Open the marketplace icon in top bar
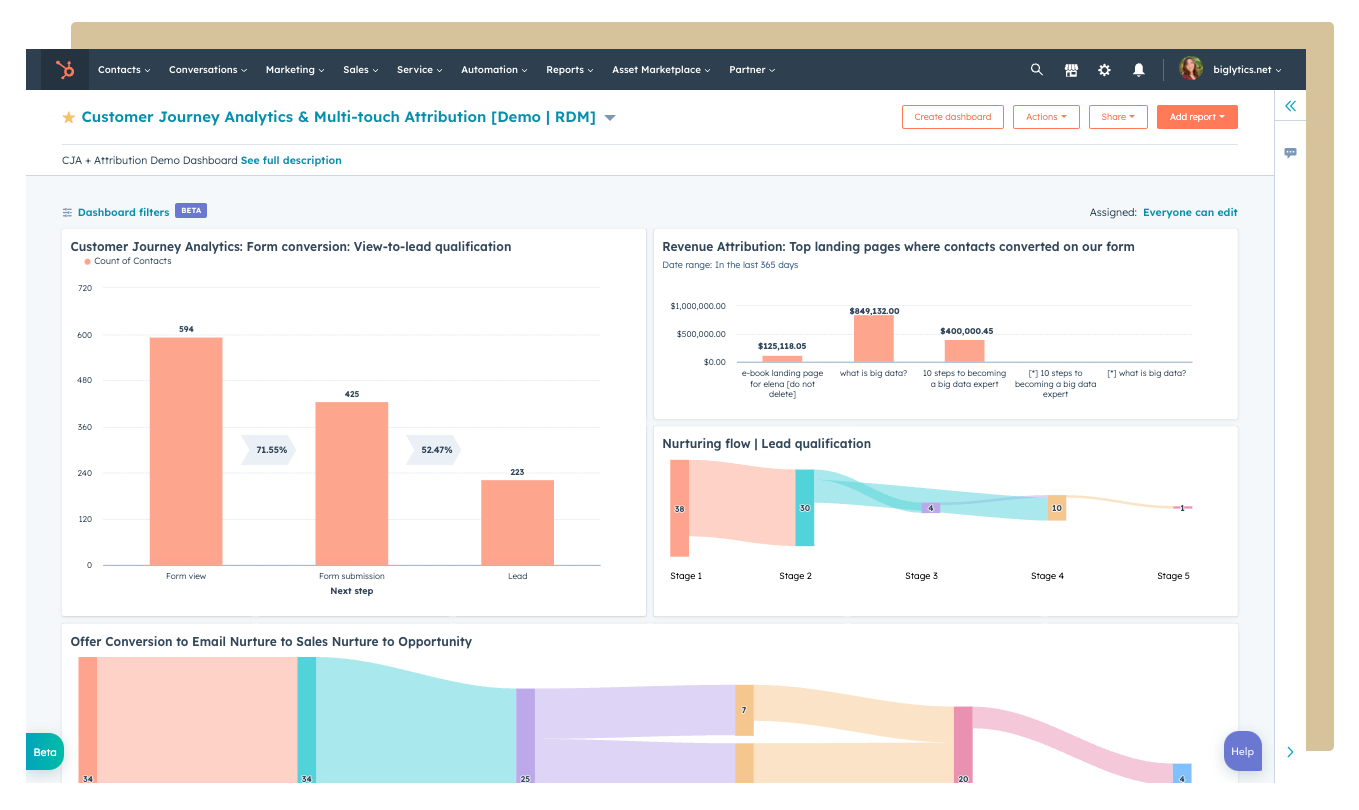This screenshot has height=810, width=1359. (x=1071, y=70)
